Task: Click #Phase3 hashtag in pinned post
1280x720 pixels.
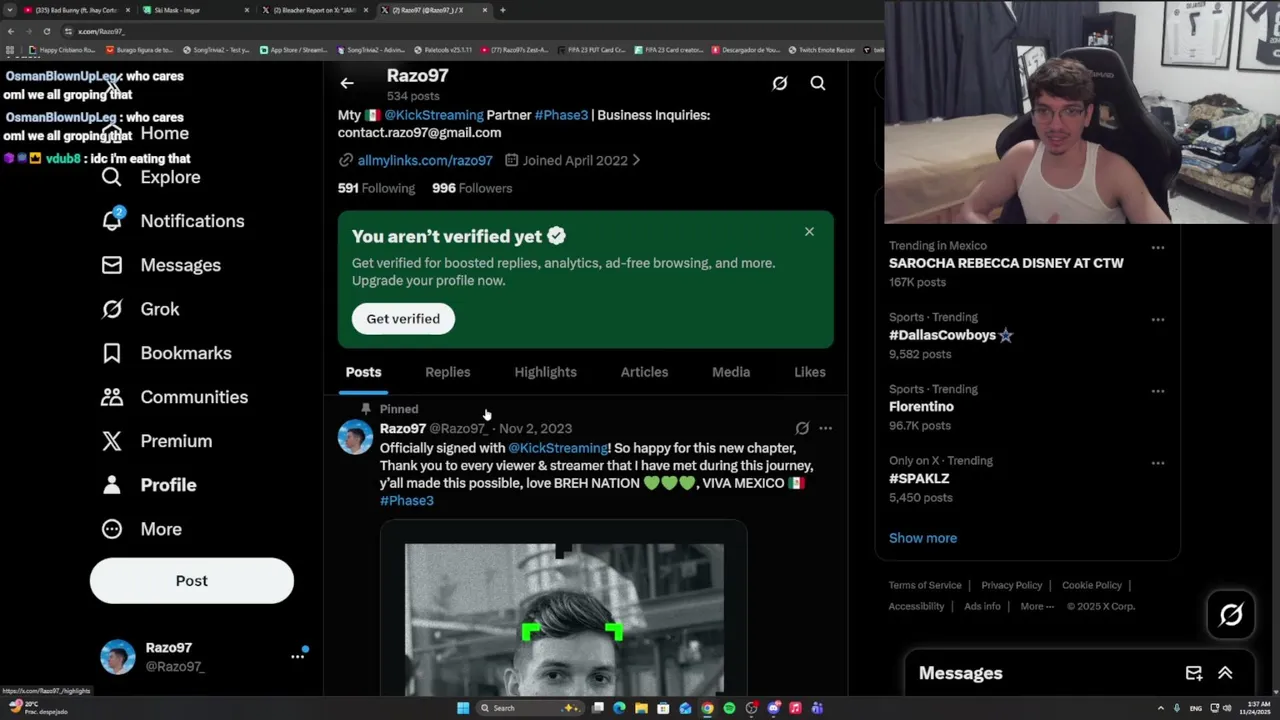Action: click(x=407, y=500)
